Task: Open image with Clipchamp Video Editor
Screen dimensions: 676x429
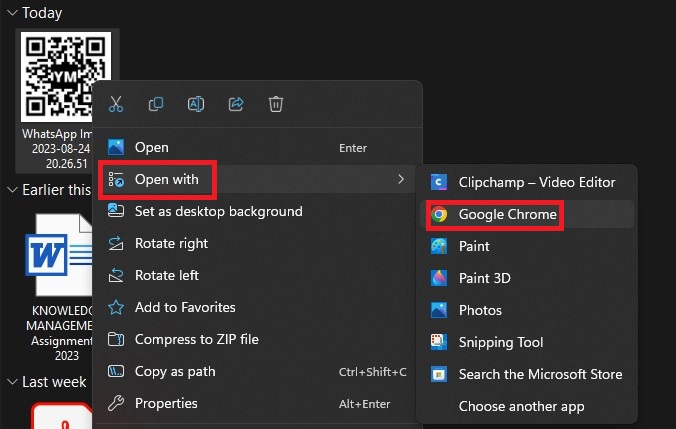Action: pyautogui.click(x=536, y=182)
